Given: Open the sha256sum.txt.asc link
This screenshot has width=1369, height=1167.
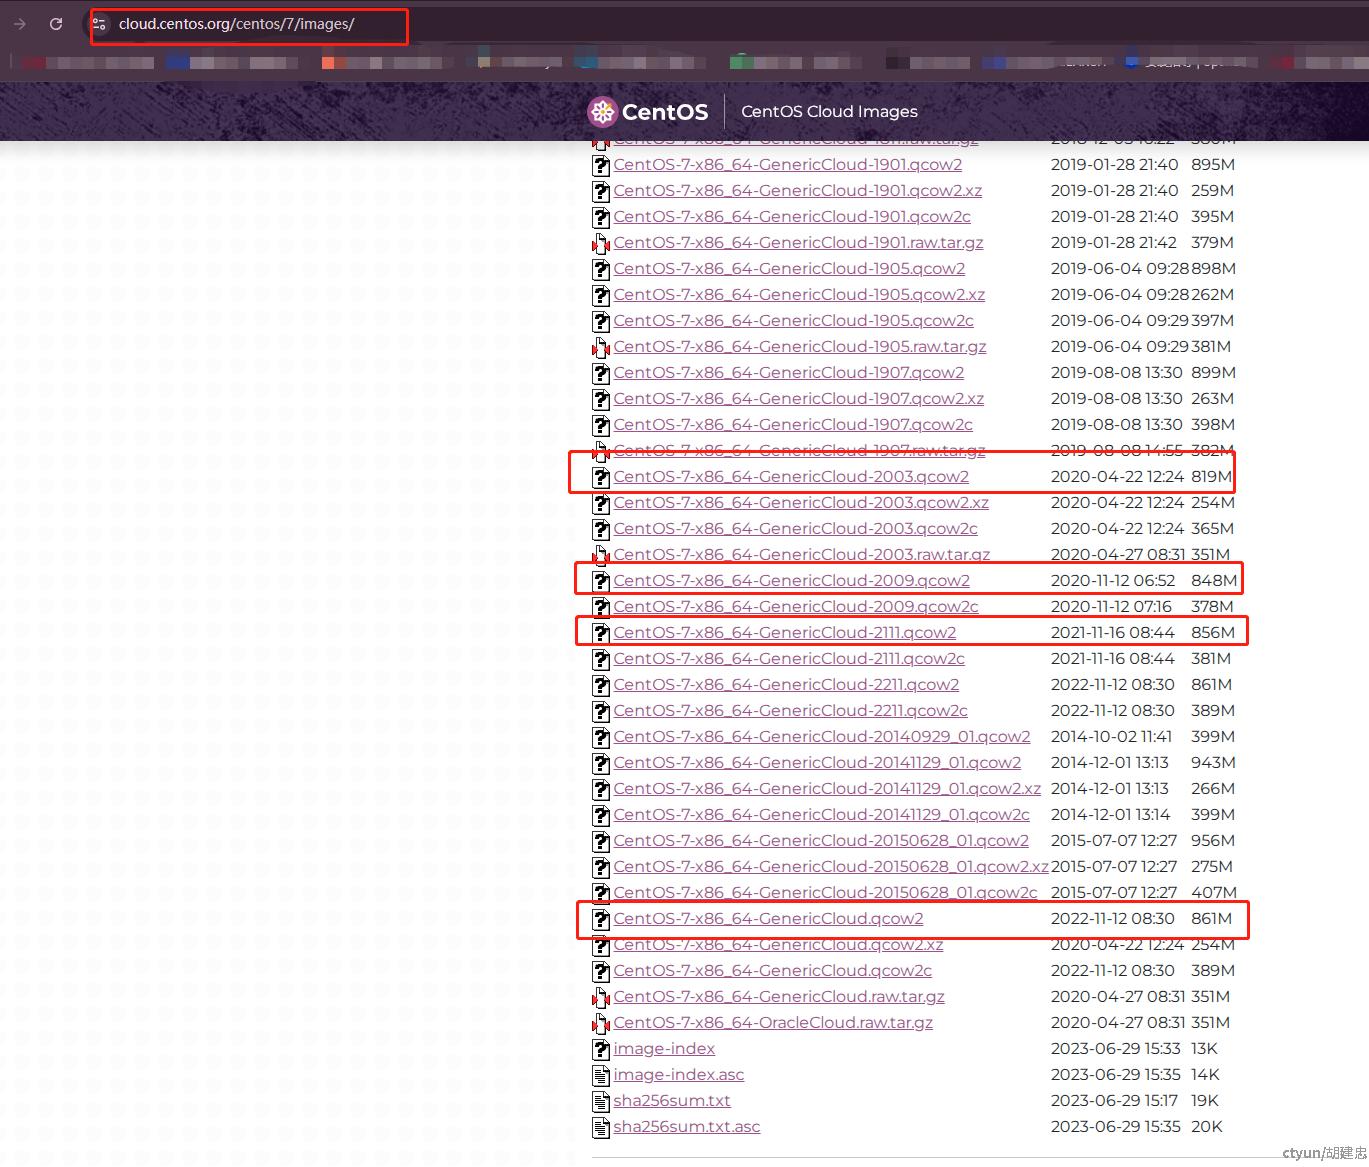Looking at the screenshot, I should [687, 1127].
